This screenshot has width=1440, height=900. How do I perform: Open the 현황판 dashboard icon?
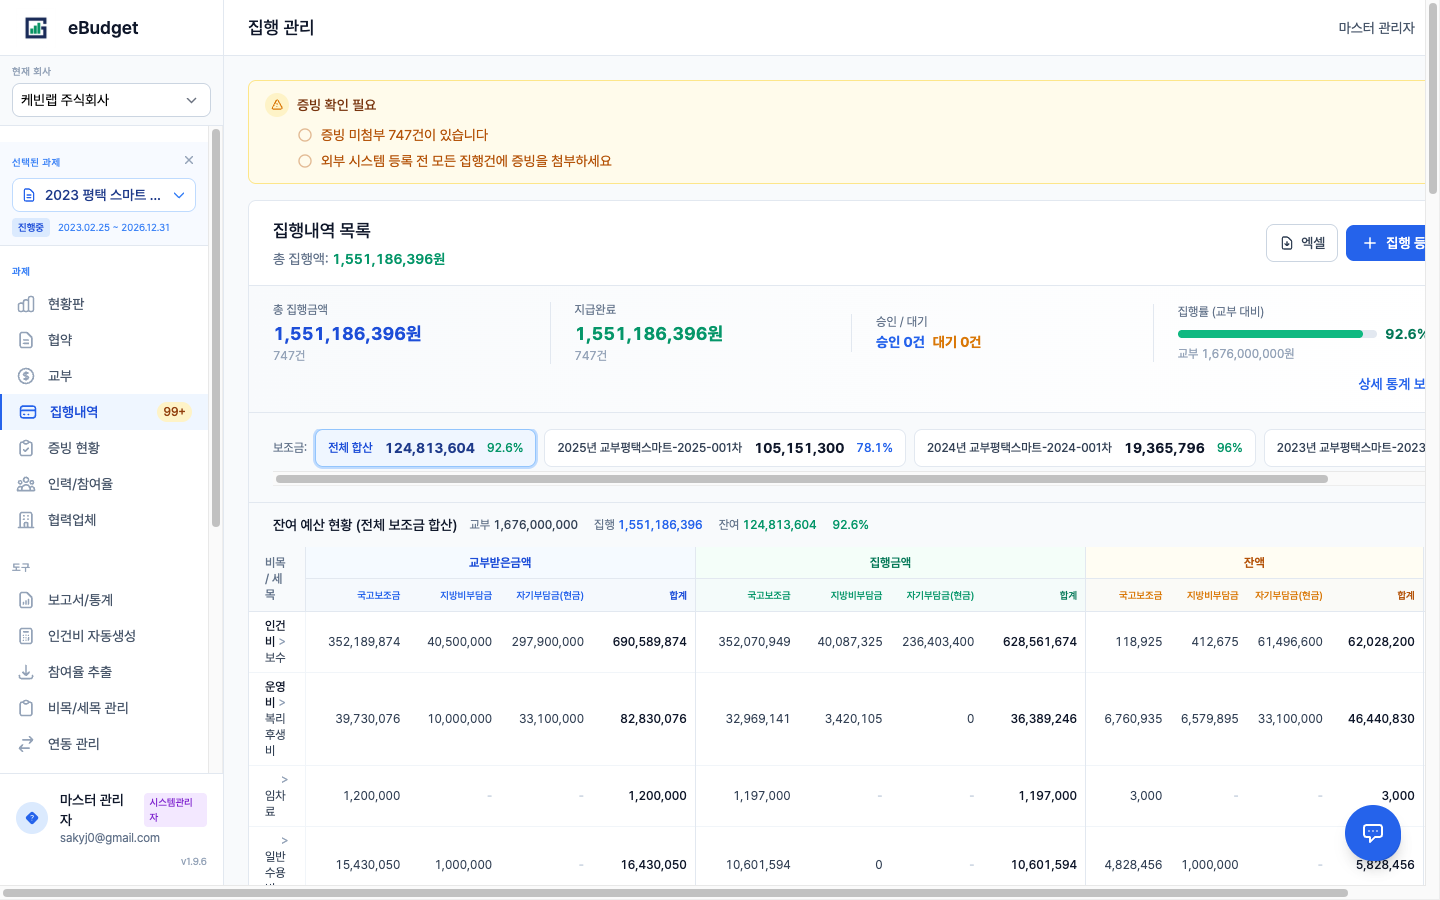pos(27,304)
